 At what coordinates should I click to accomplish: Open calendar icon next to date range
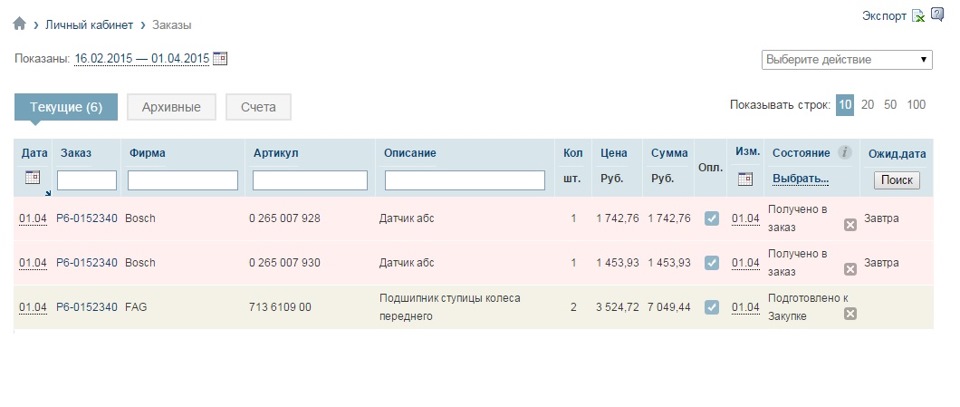tap(220, 59)
